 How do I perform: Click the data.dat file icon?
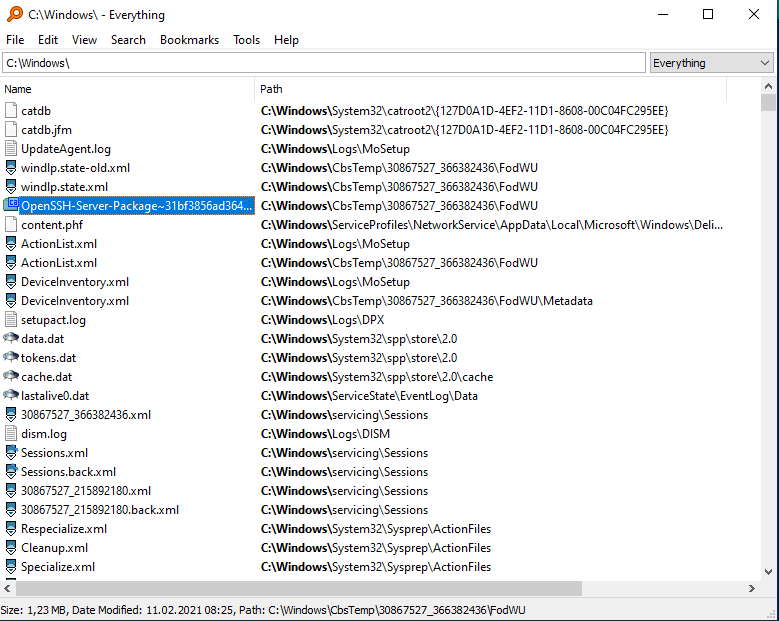10,338
